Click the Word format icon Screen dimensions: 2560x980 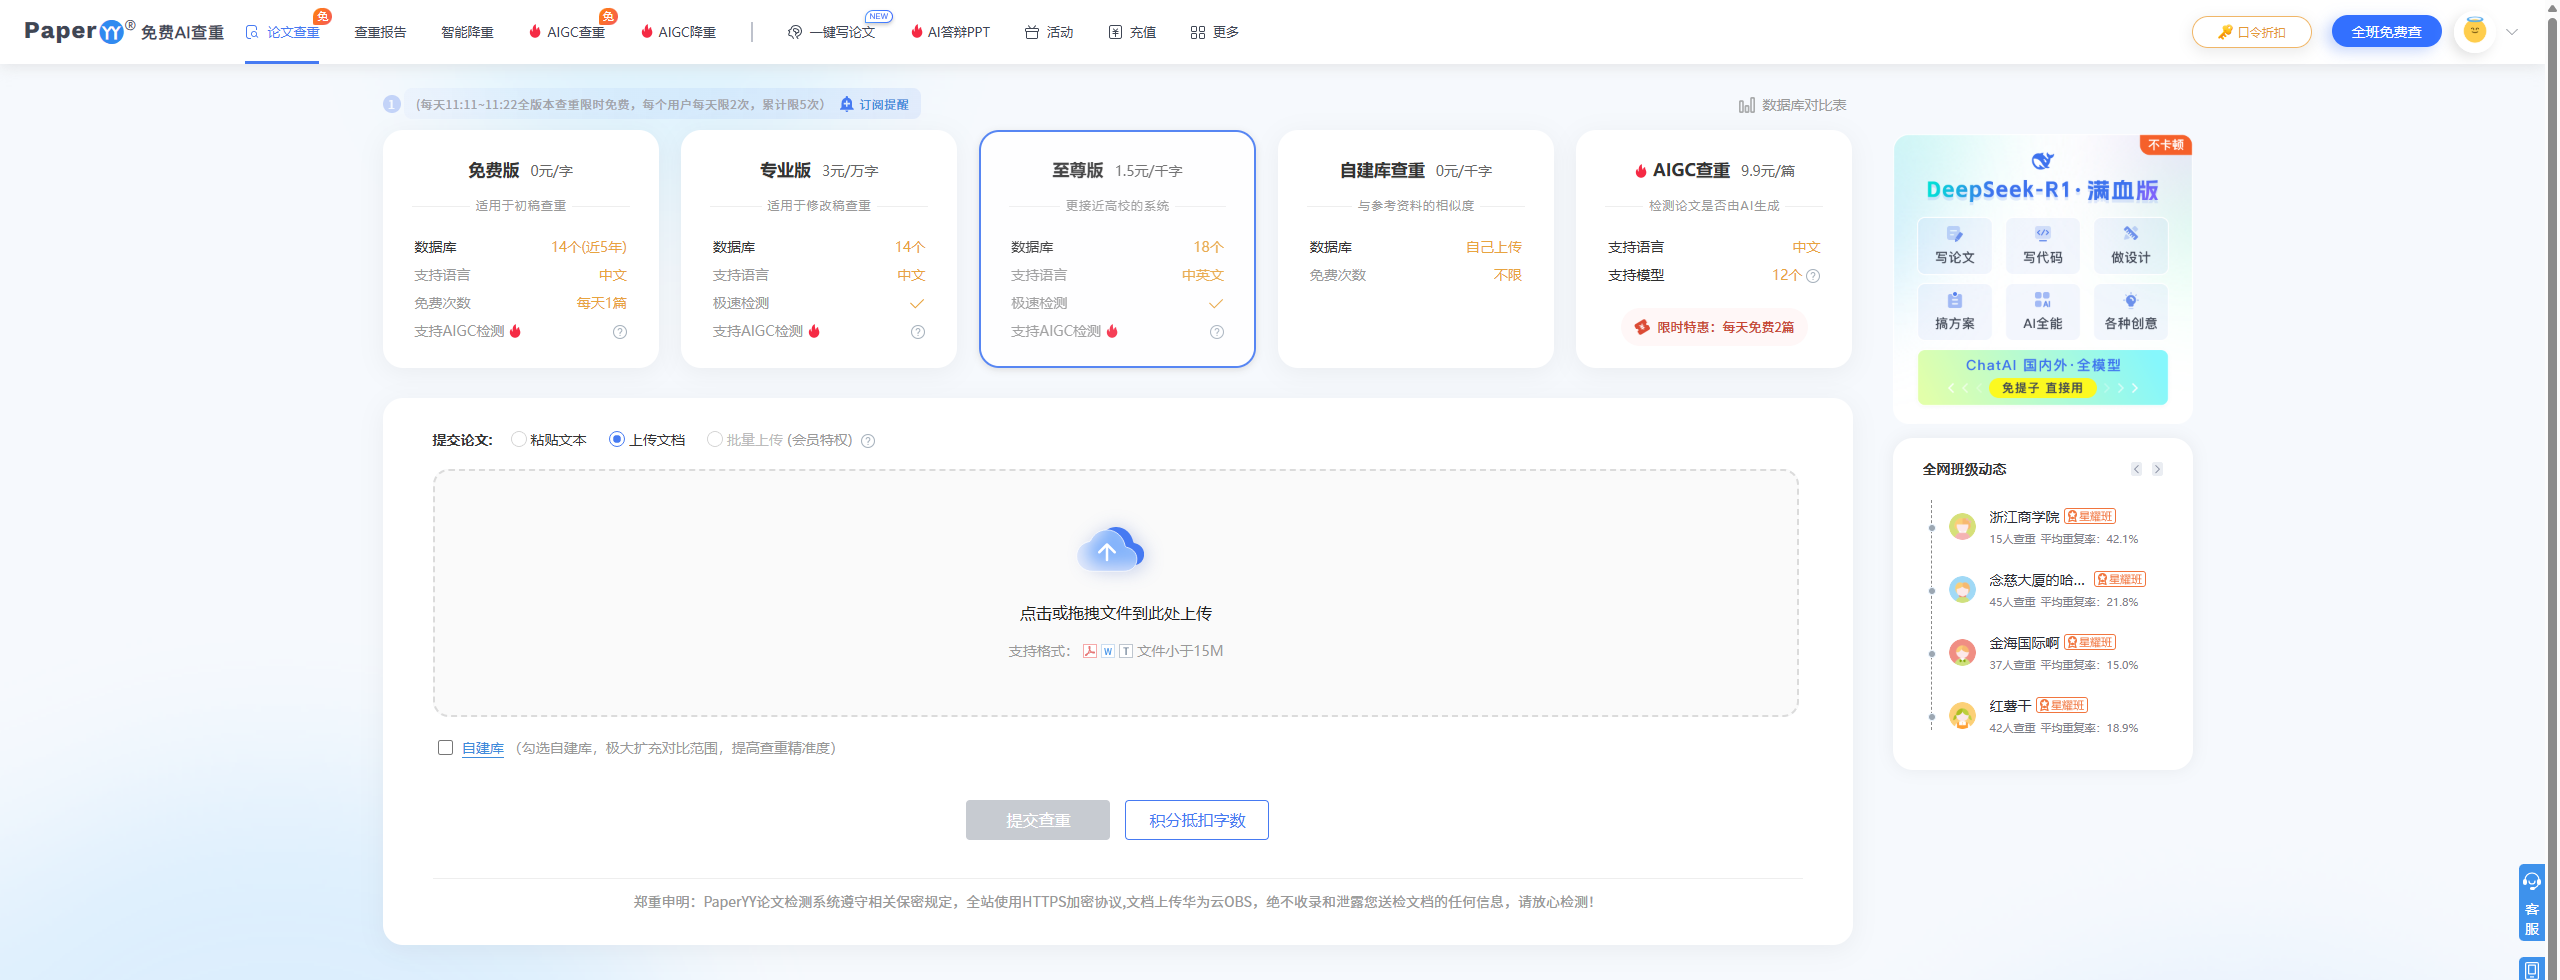tap(1108, 651)
